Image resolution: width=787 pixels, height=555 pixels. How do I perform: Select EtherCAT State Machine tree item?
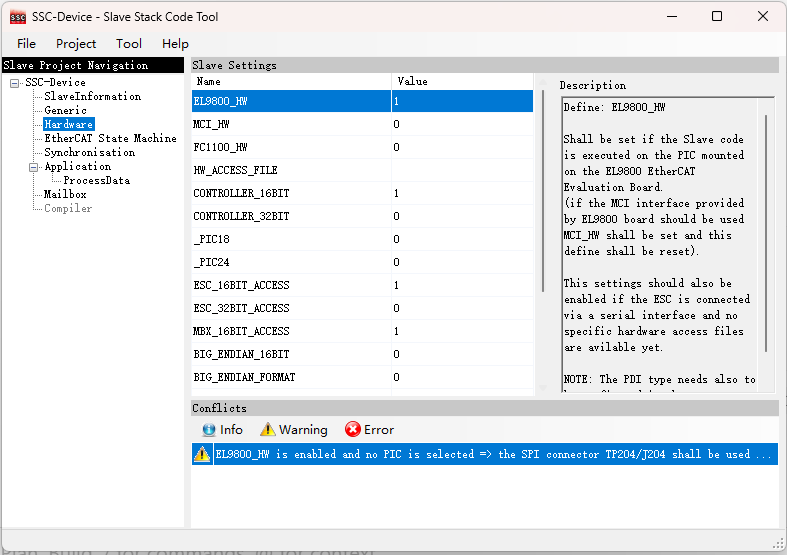click(x=110, y=138)
